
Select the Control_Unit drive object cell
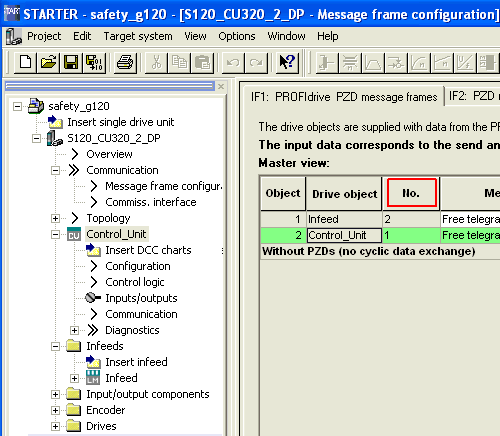tap(344, 235)
